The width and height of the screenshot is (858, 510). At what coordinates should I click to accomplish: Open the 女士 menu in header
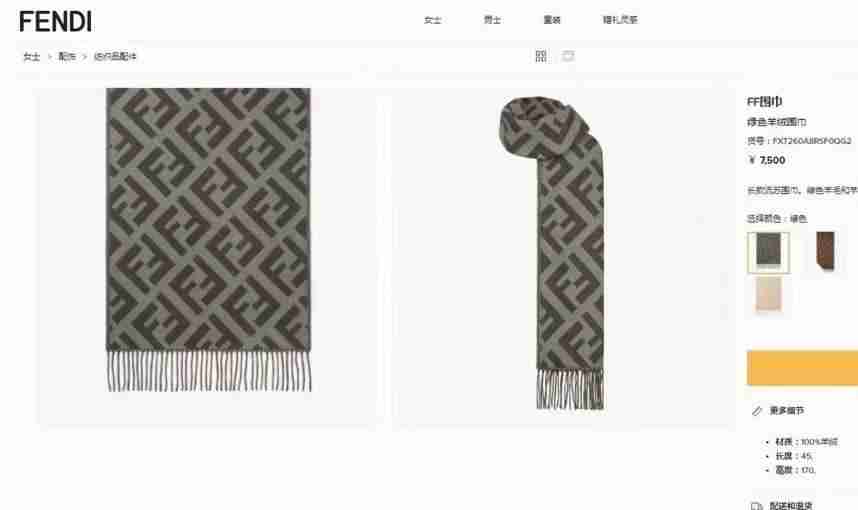432,20
